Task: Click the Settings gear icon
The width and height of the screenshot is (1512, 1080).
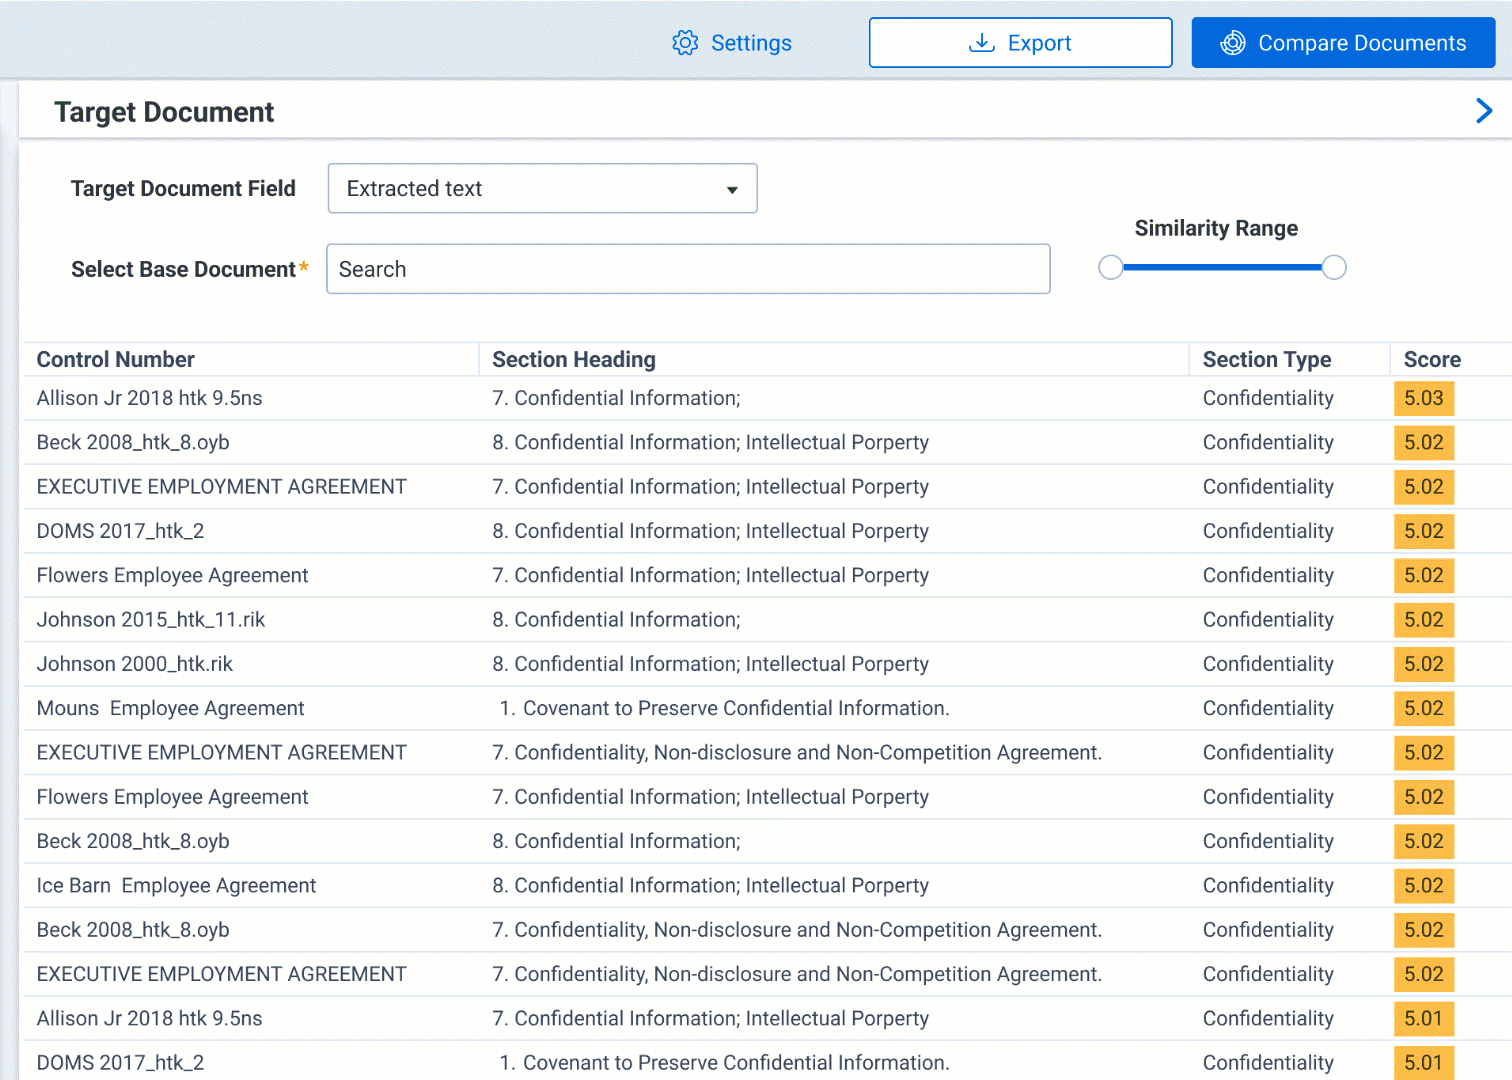Action: coord(685,43)
